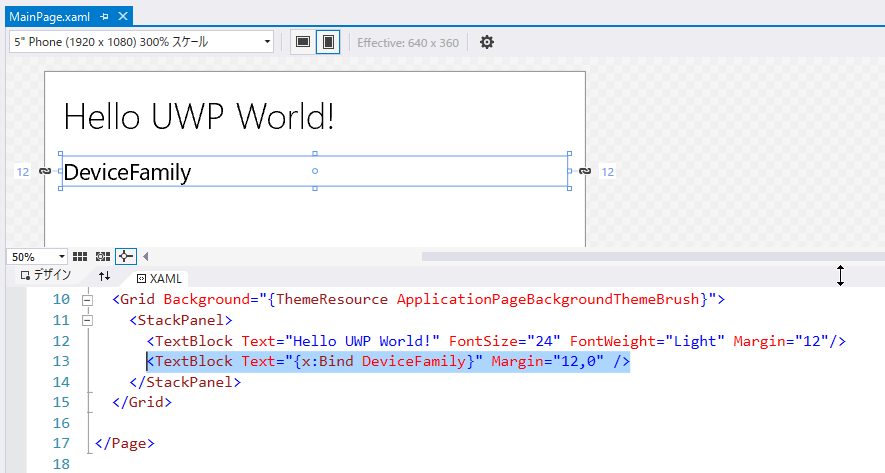Viewport: 885px width, 473px height.
Task: Toggle snapping to gridlines
Action: (x=103, y=257)
